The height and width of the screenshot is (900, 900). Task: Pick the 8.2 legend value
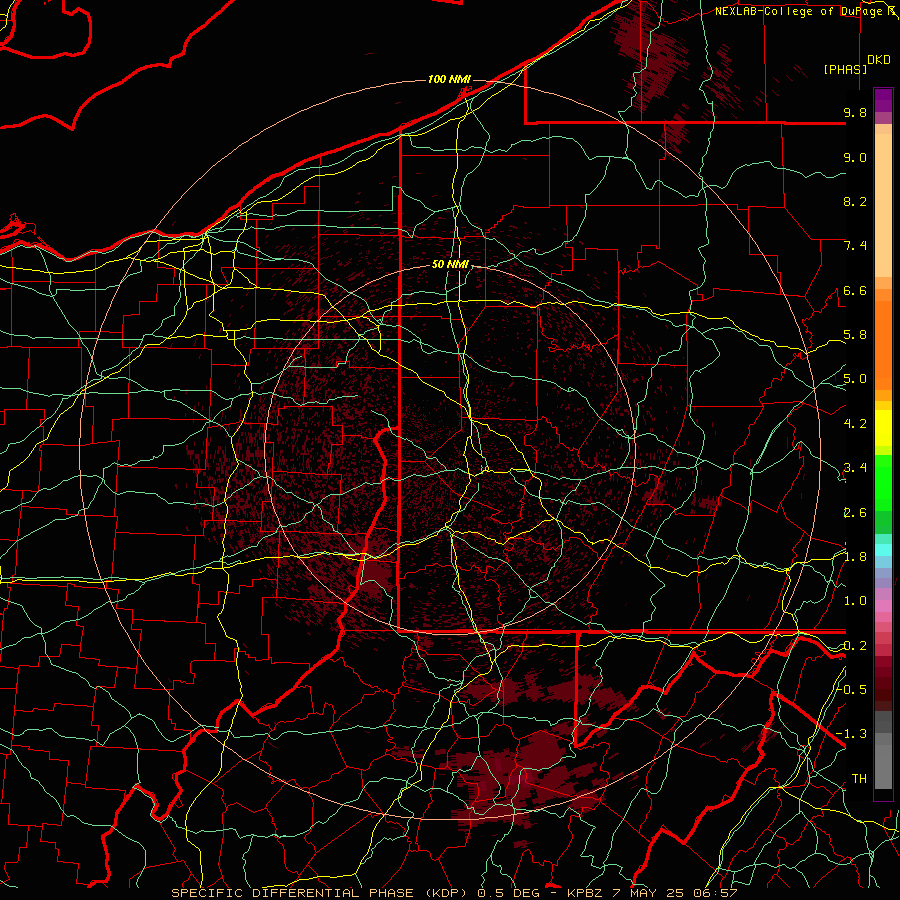click(855, 201)
